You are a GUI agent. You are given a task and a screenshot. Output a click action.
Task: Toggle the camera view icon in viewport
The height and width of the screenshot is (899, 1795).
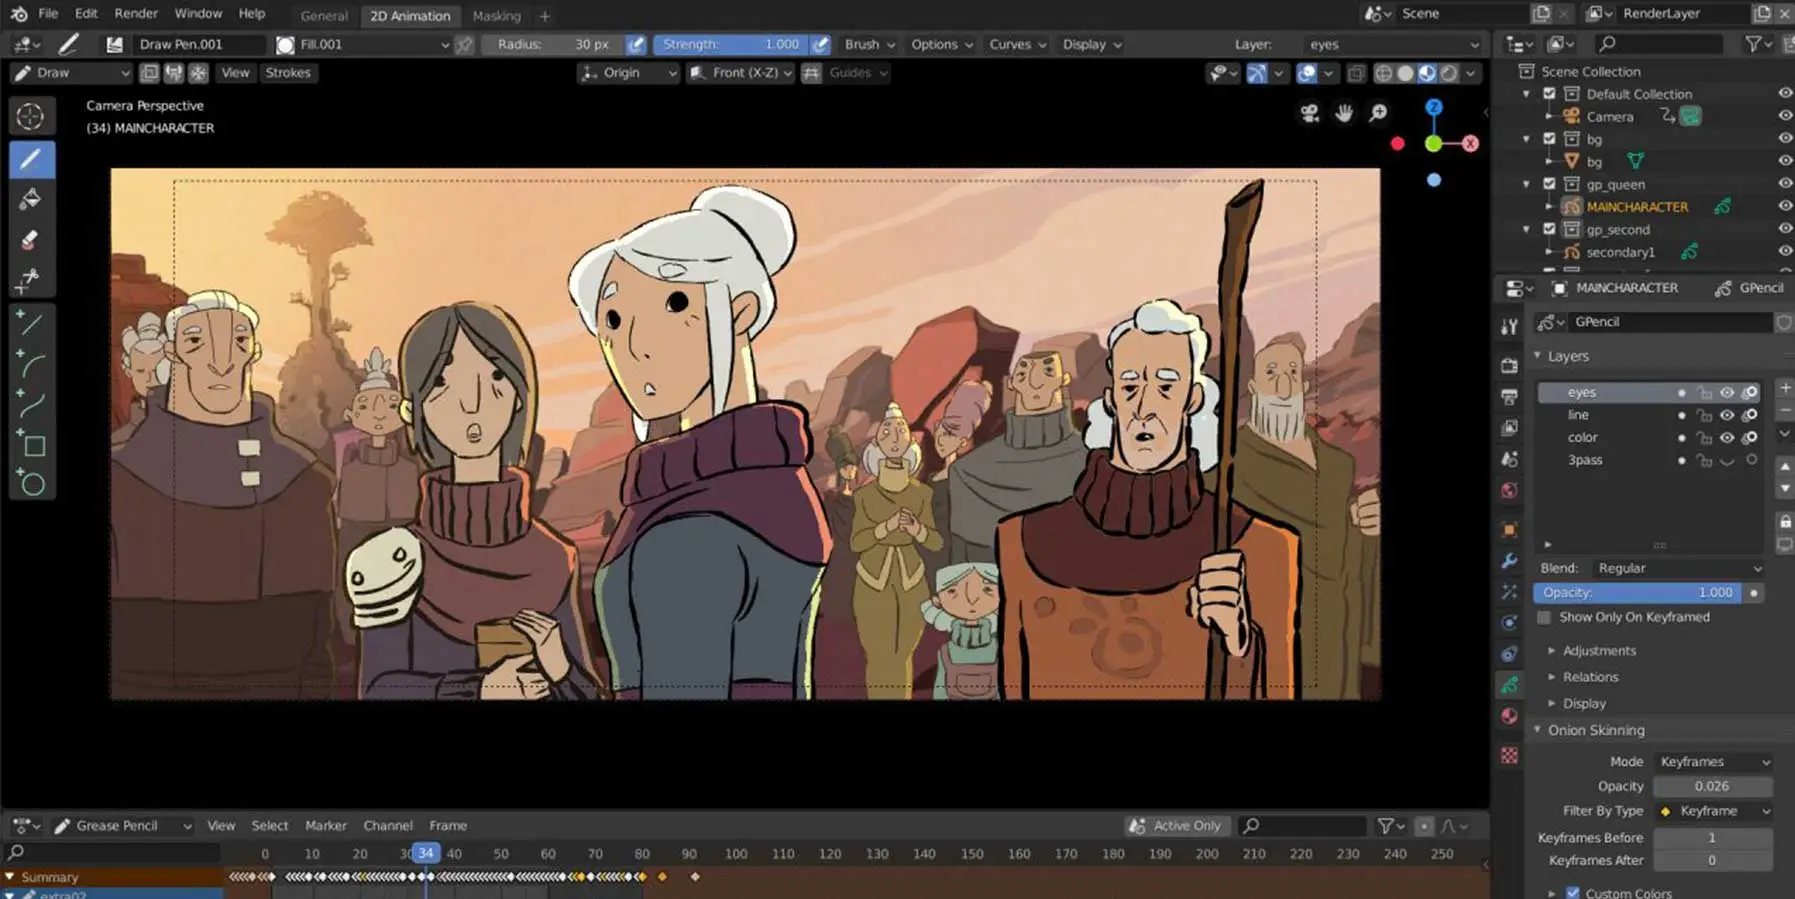coord(1310,113)
